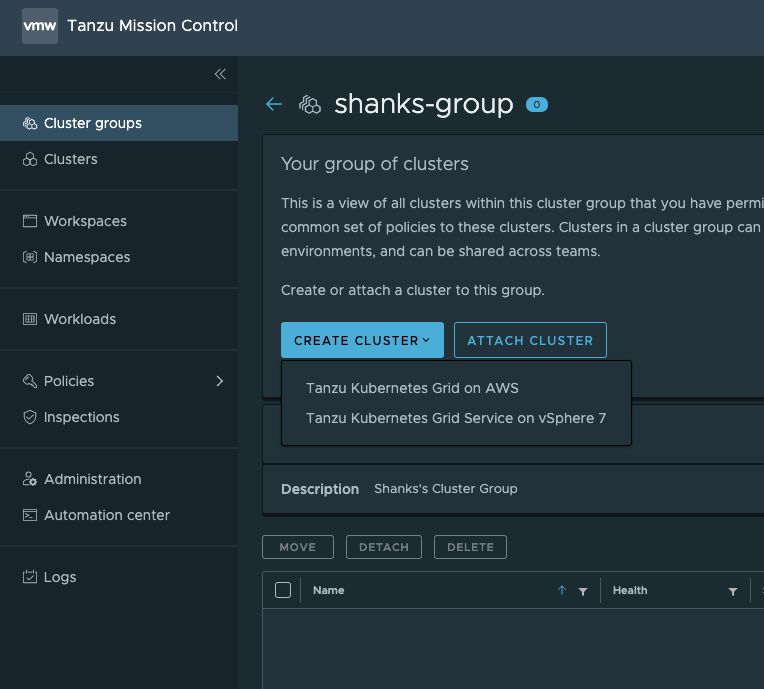The height and width of the screenshot is (689, 764).
Task: Go to Automation center
Action: [x=107, y=515]
